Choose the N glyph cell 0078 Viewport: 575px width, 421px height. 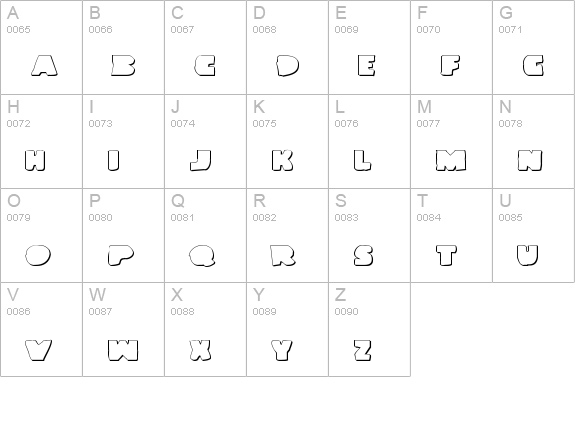click(533, 142)
